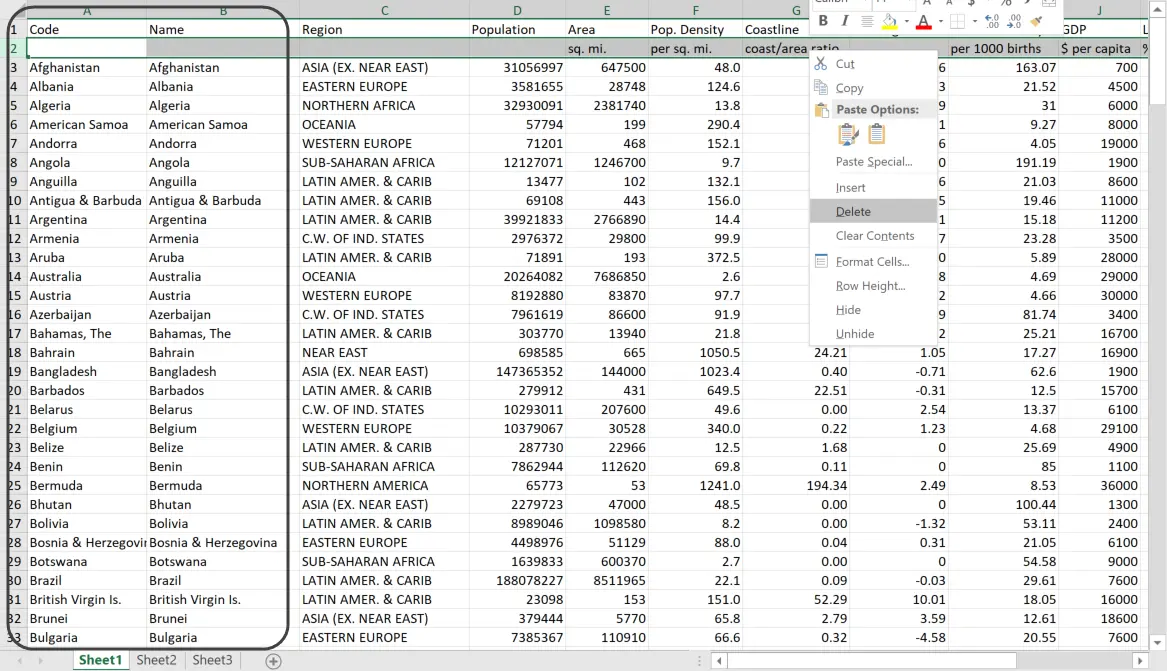
Task: Click next sheet navigation arrow
Action: click(x=40, y=661)
